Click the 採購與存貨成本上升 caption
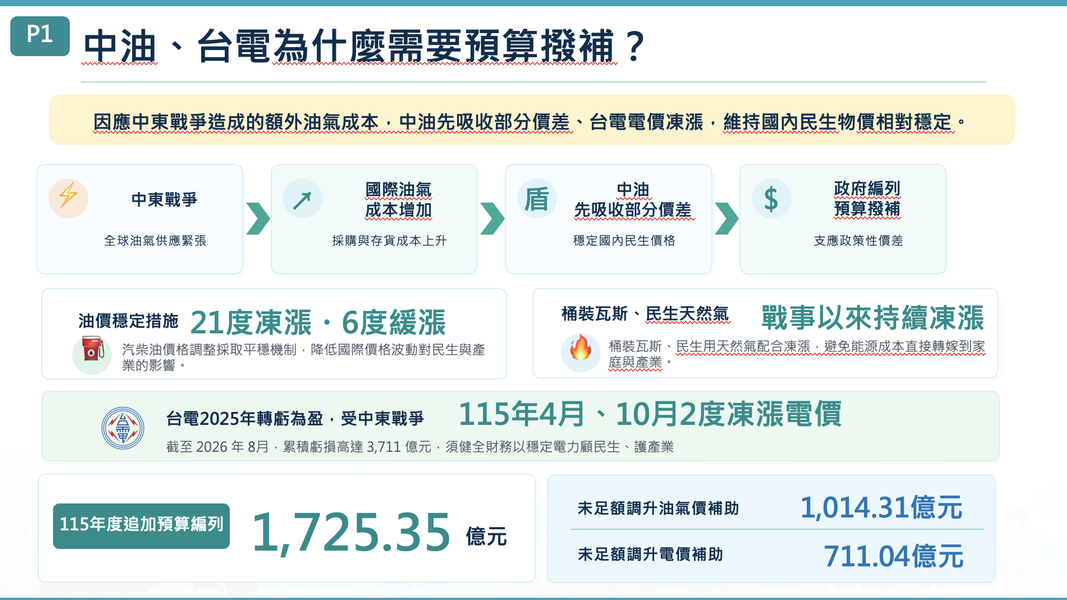Viewport: 1067px width, 600px height. 389,240
